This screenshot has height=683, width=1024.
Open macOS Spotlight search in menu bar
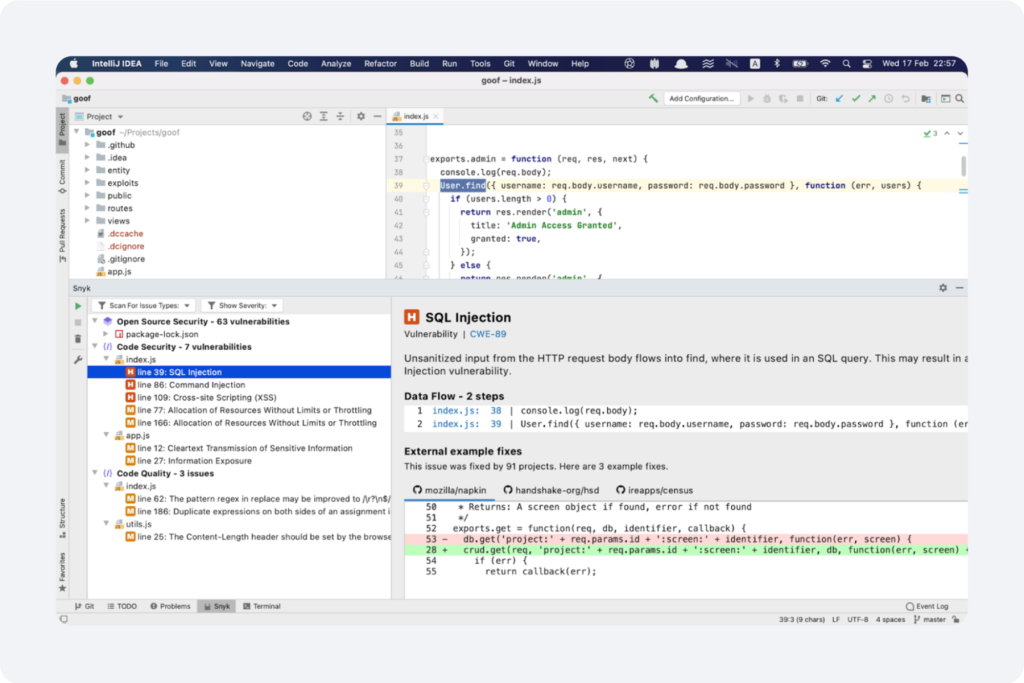pyautogui.click(x=846, y=64)
